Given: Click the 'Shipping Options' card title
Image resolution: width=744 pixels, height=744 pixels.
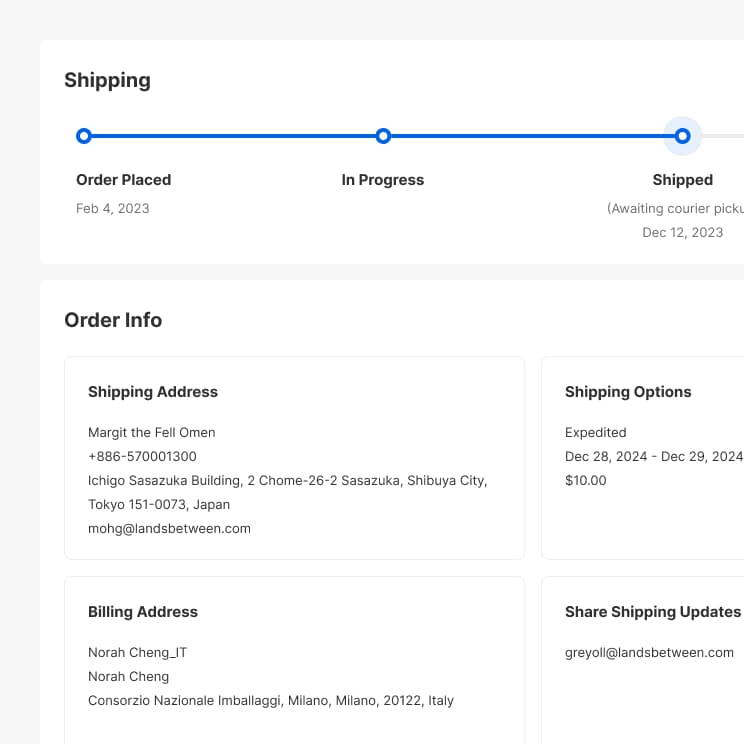Looking at the screenshot, I should [628, 392].
